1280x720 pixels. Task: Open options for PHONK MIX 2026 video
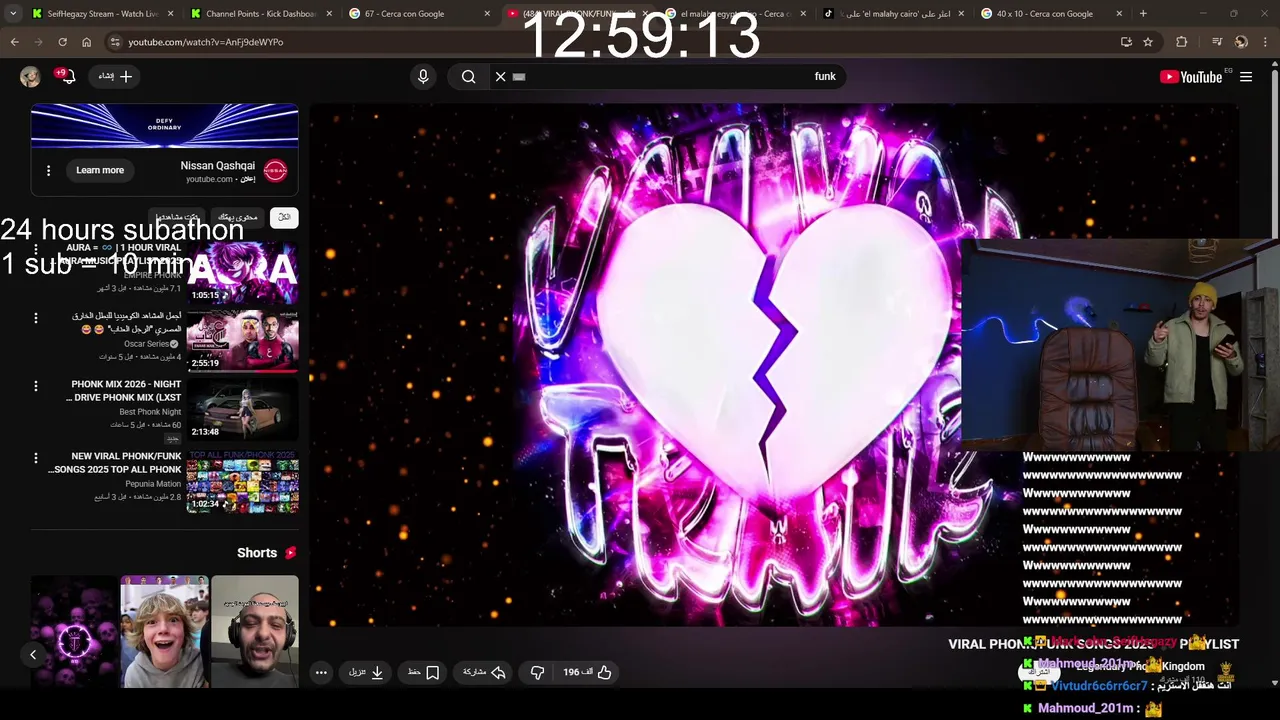[36, 386]
